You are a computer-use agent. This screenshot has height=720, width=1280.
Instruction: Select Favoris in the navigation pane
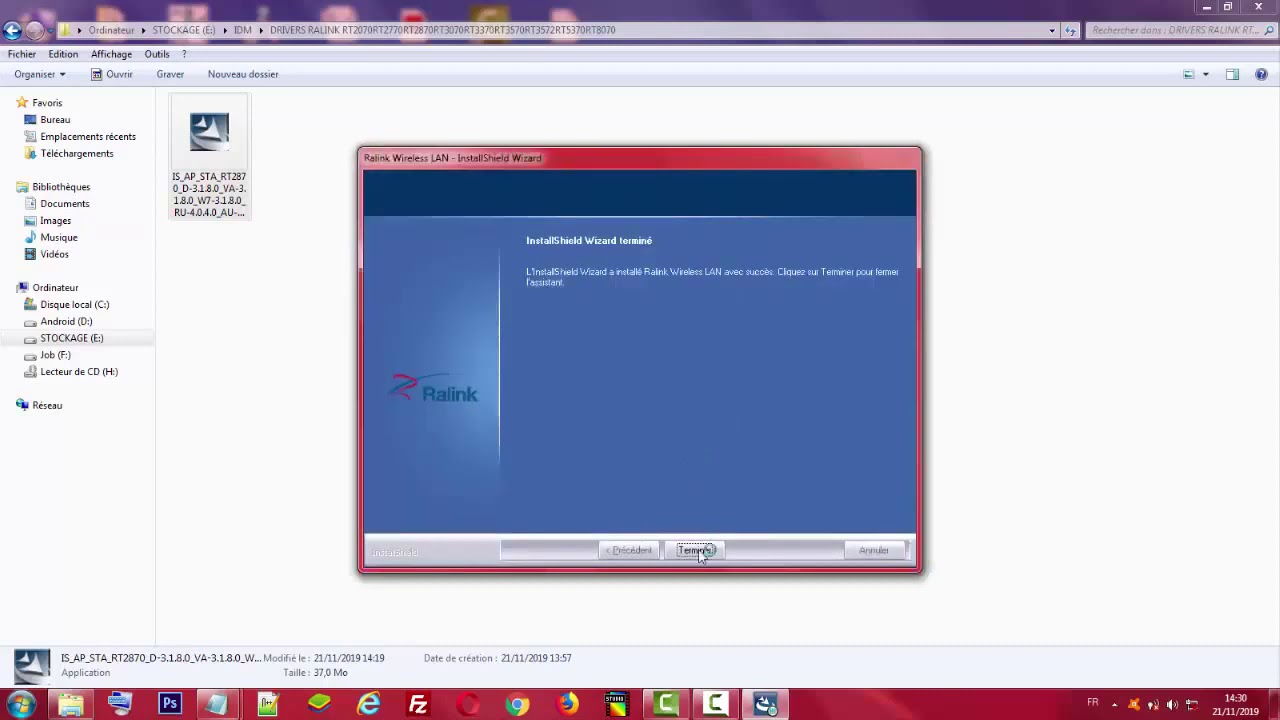(x=47, y=103)
